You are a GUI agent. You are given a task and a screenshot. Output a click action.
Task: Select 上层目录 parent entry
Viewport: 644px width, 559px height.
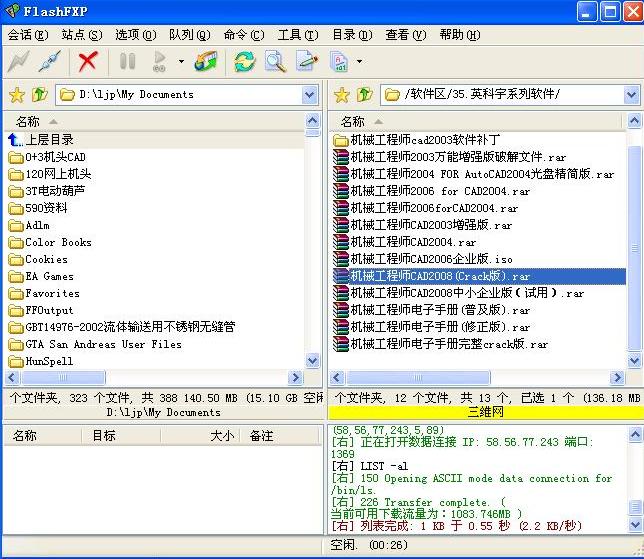41,140
